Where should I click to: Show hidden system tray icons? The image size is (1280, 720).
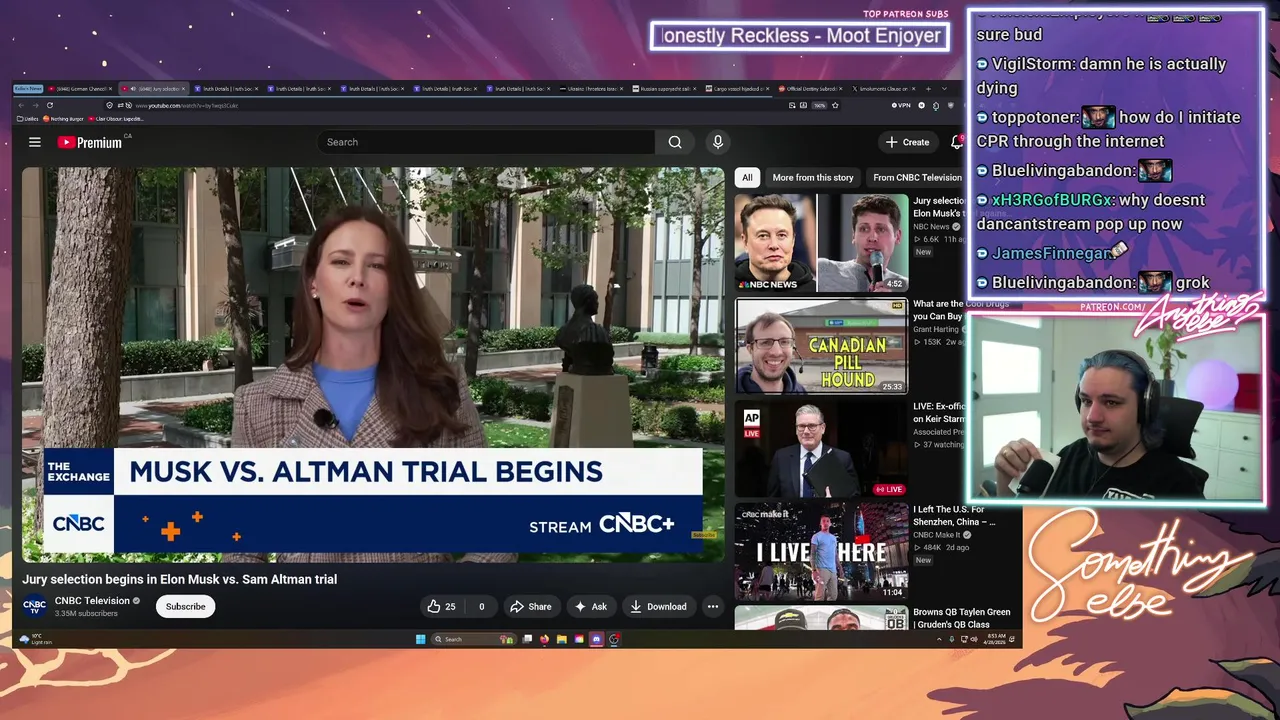pos(939,639)
